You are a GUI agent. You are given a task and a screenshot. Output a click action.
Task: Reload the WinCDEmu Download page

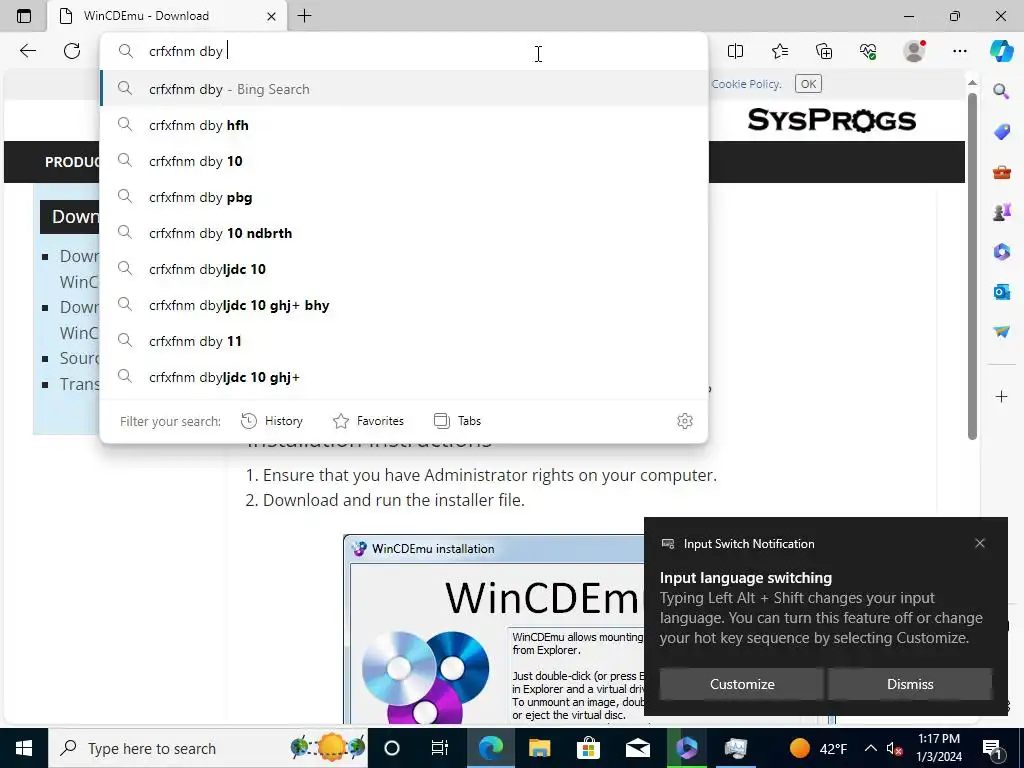(x=72, y=51)
